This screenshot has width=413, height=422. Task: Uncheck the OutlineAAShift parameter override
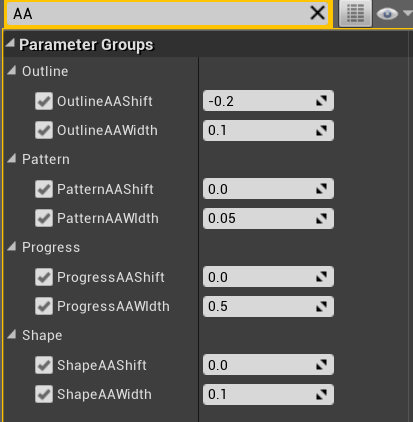(44, 101)
